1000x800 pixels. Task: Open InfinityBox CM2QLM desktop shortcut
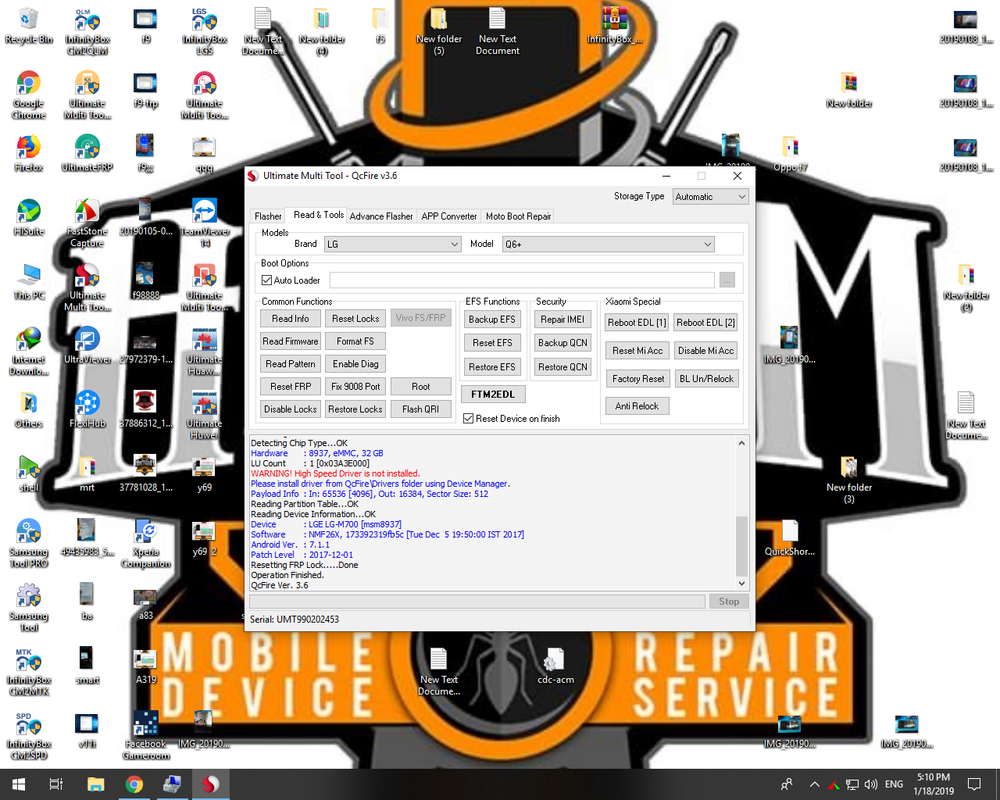click(87, 31)
